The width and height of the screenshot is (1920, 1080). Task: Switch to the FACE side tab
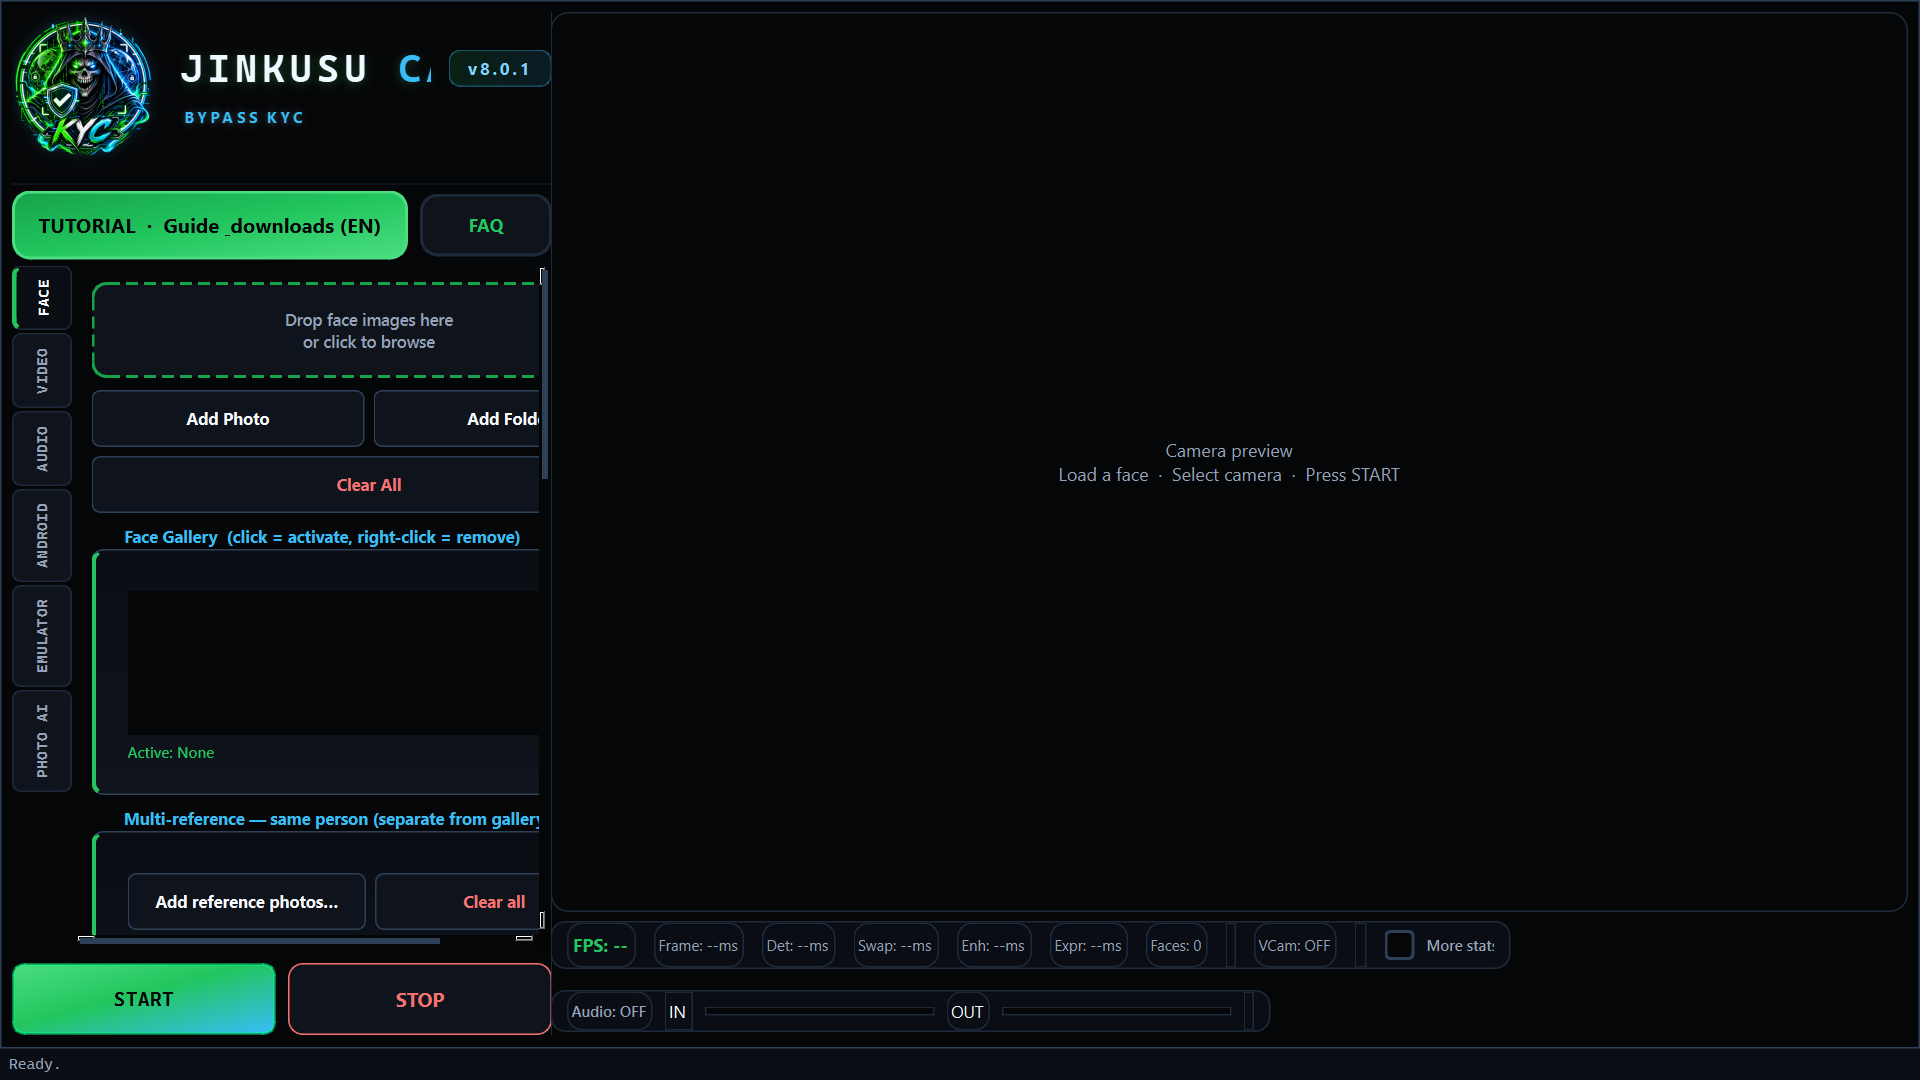pos(42,298)
